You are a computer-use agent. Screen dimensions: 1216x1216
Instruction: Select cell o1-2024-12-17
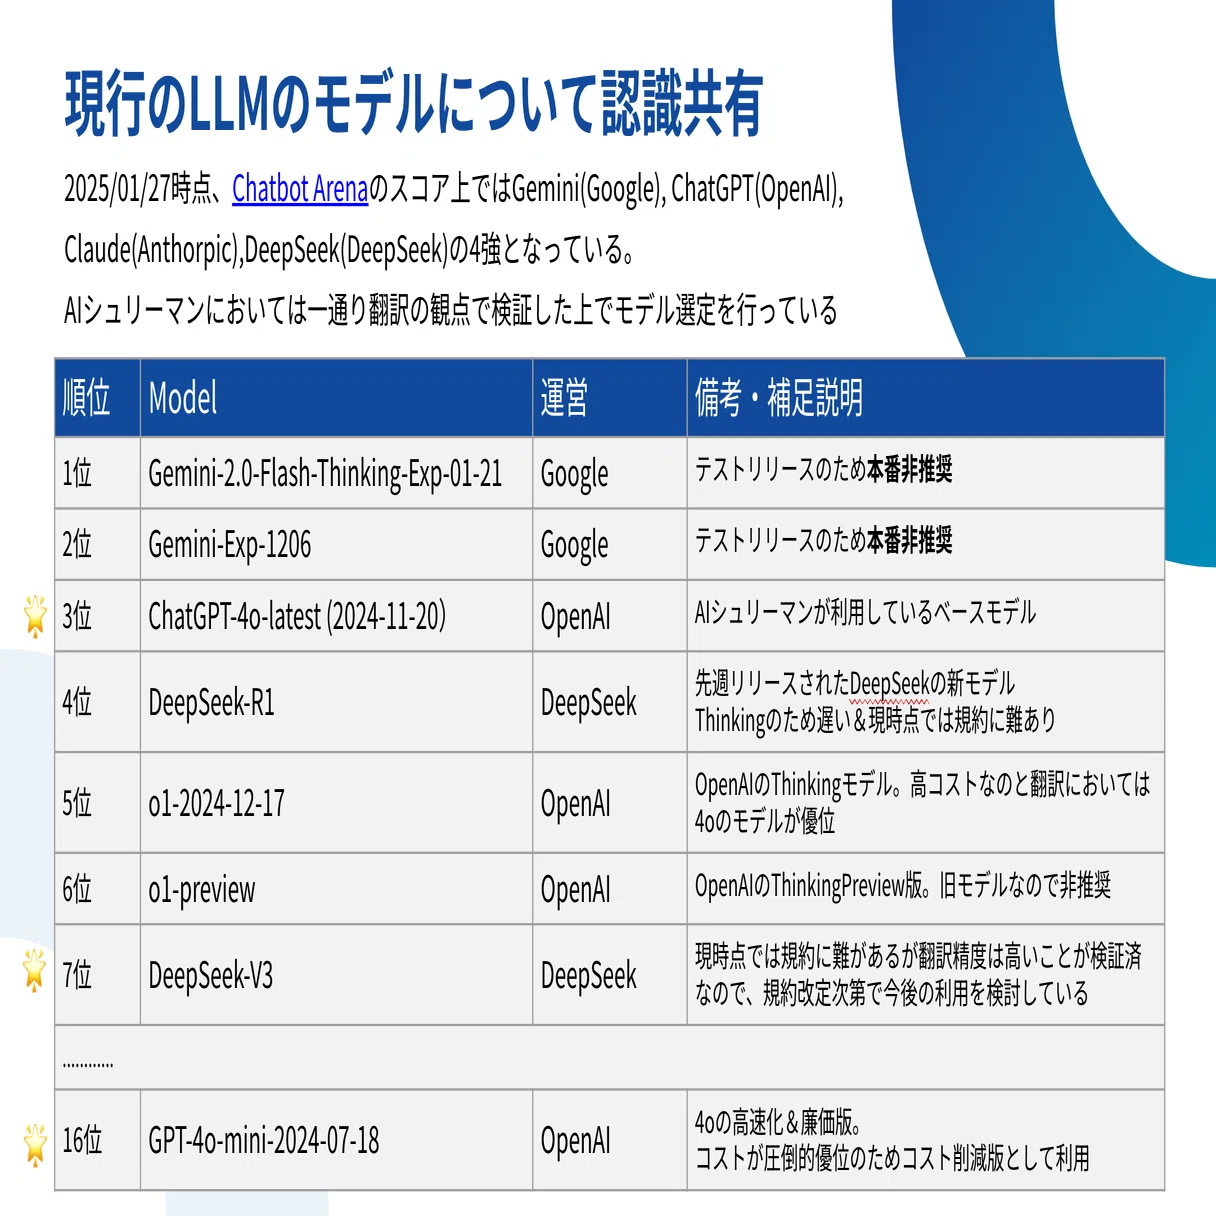click(x=336, y=803)
